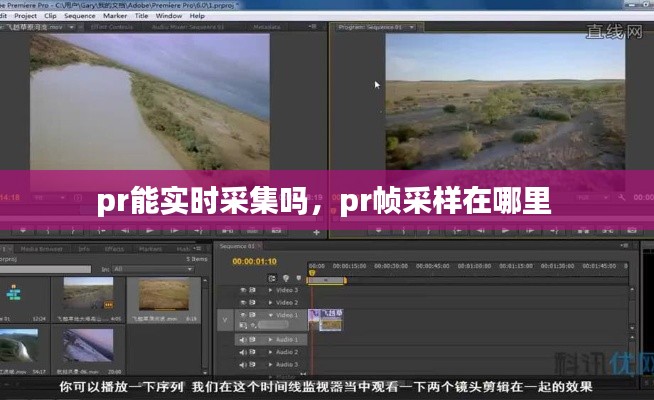Expand the Video 2 track
Viewport: 654px width, 400px height.
(270, 302)
